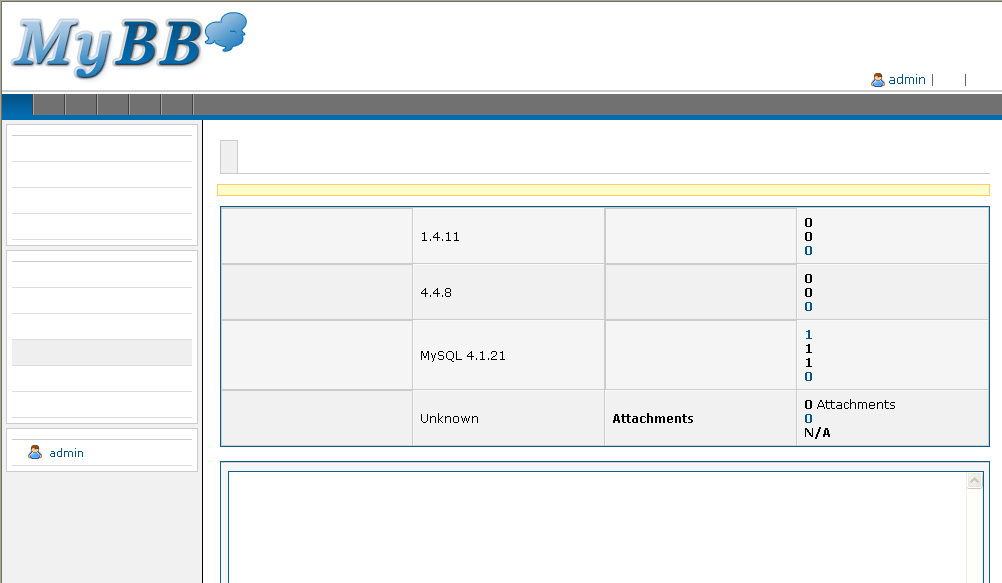Click the "Attachments" label in the table
Viewport: 1002px width, 583px height.
coord(652,419)
